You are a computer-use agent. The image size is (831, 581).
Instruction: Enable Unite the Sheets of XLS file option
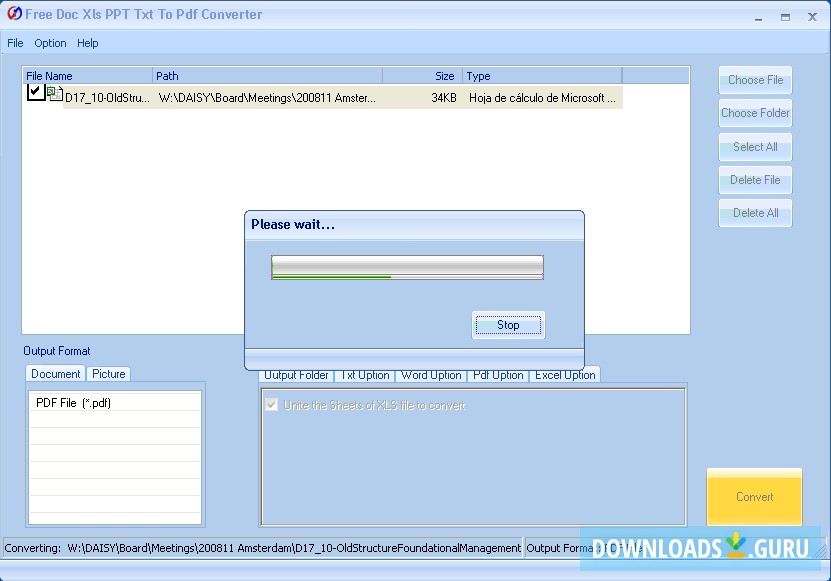click(271, 404)
